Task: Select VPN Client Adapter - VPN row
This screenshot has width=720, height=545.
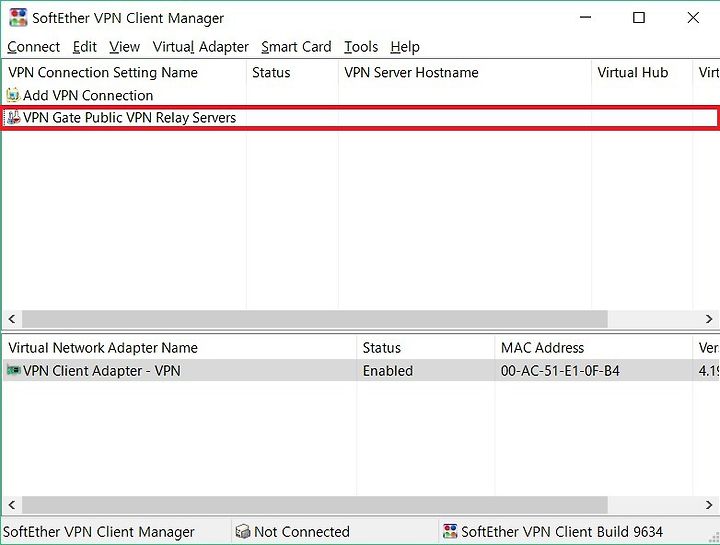Action: (361, 371)
